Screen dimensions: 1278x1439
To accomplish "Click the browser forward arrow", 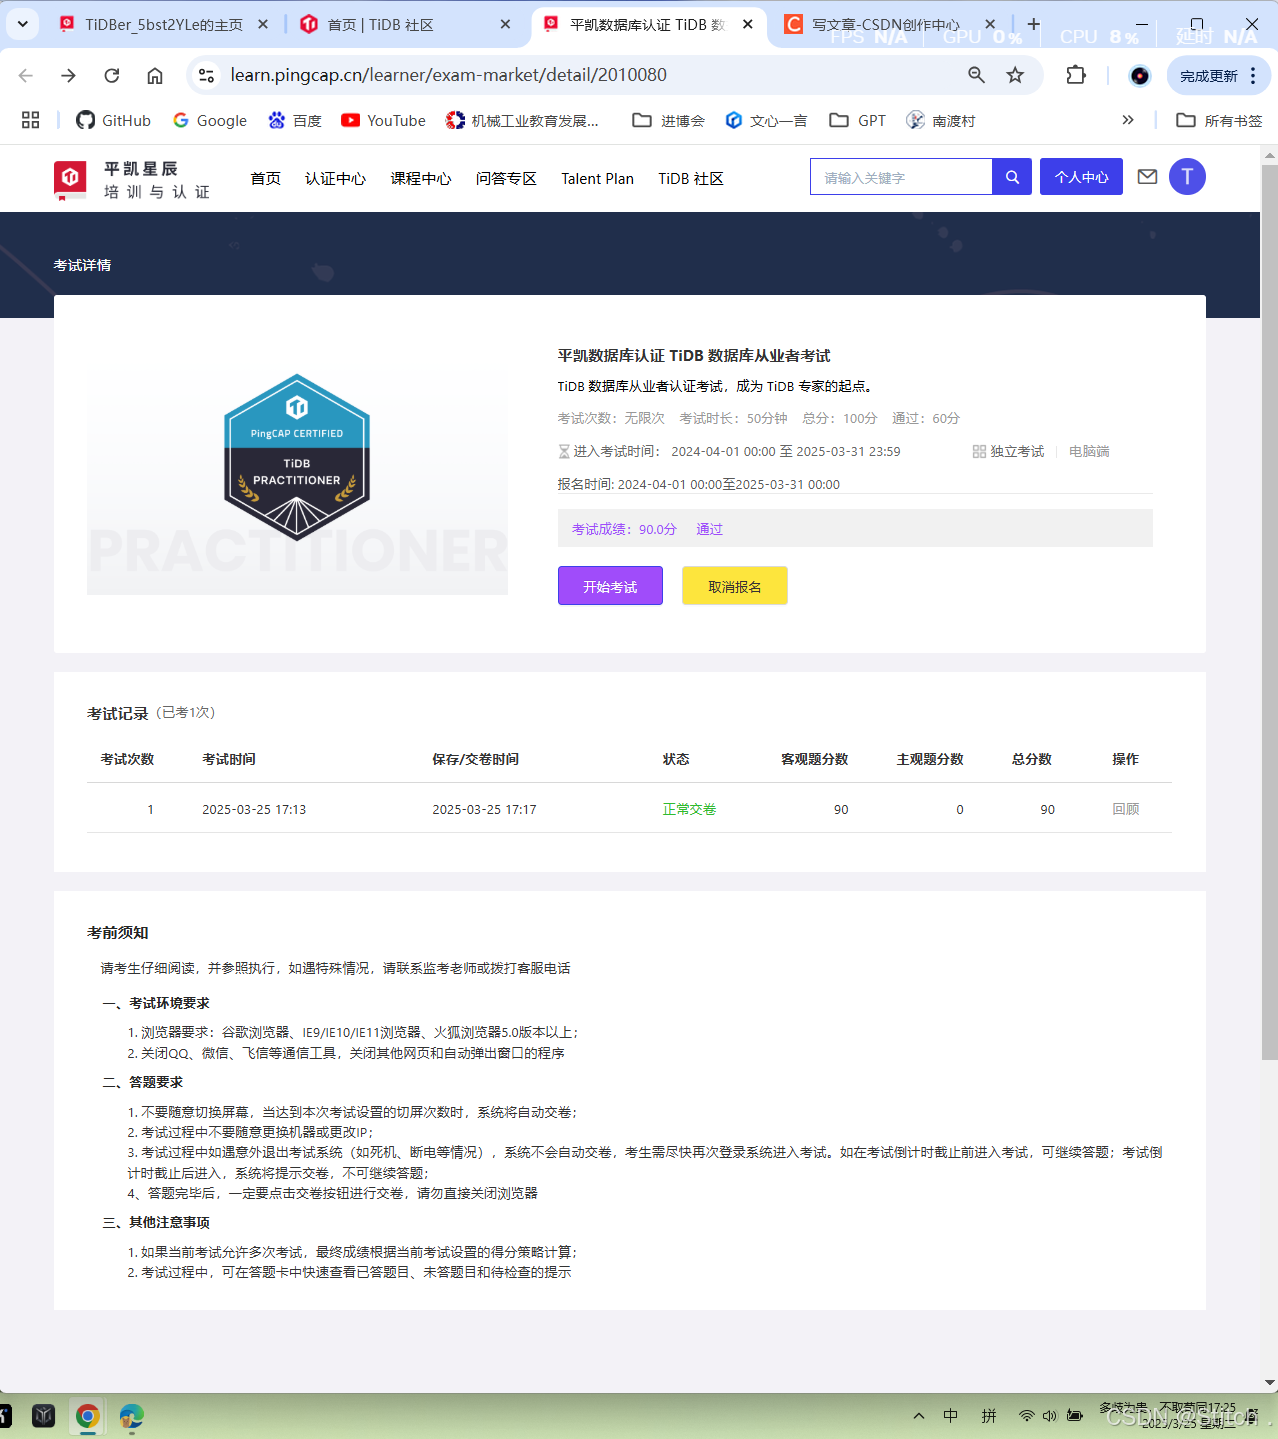I will point(68,75).
